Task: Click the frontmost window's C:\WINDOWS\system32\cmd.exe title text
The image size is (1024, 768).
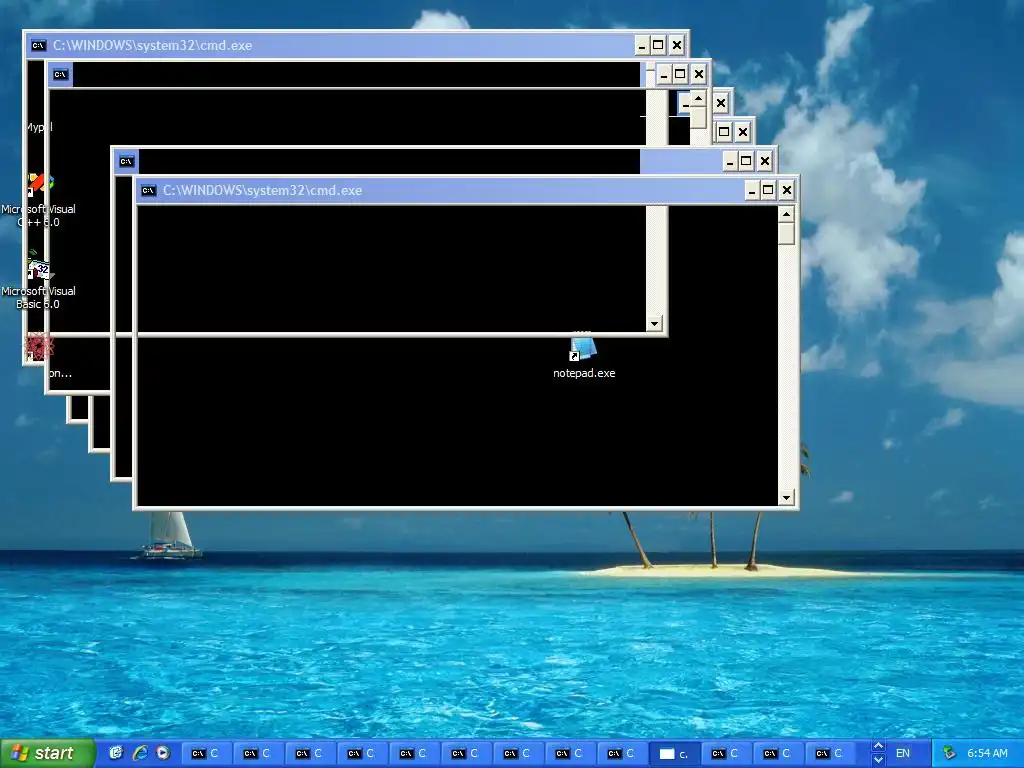Action: point(262,191)
